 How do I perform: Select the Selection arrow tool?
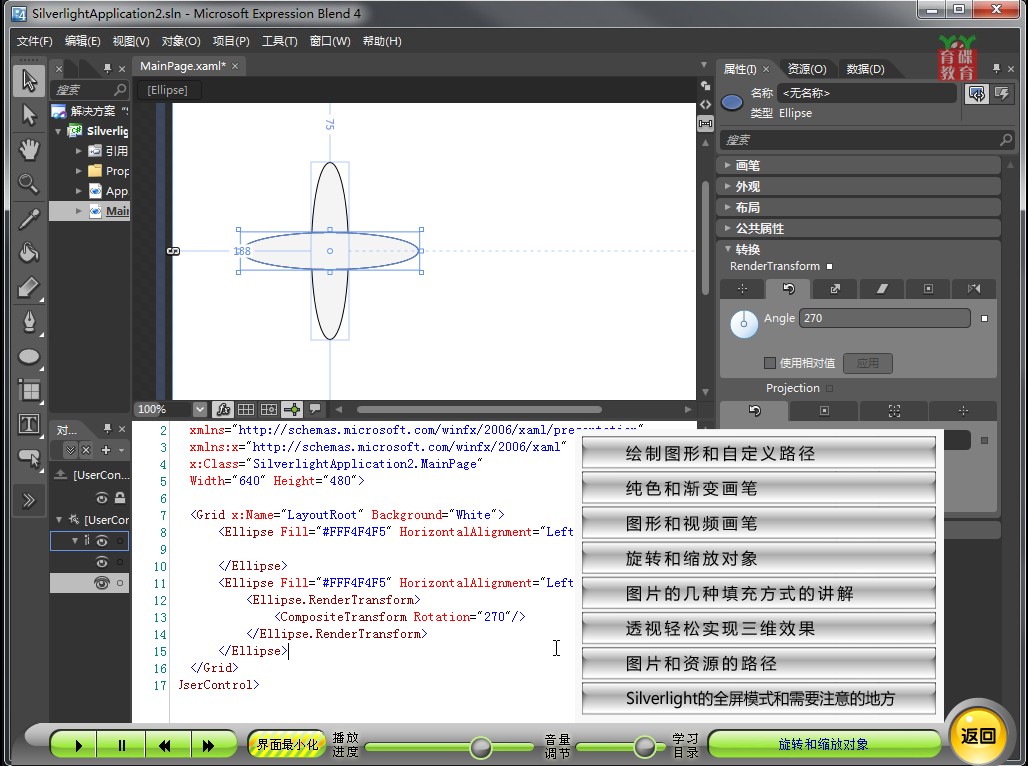click(29, 81)
